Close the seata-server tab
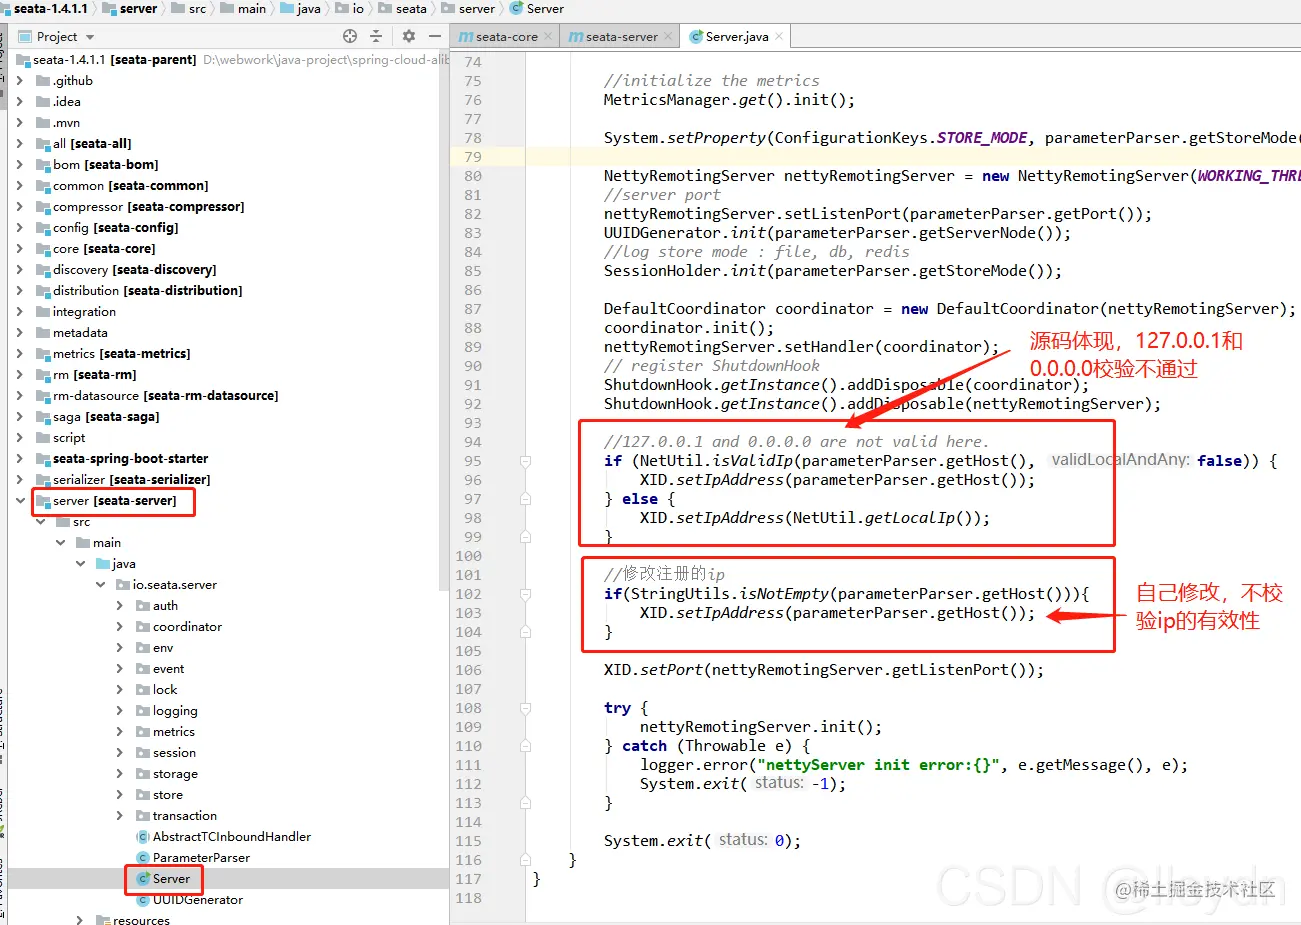The height and width of the screenshot is (925, 1301). point(669,36)
